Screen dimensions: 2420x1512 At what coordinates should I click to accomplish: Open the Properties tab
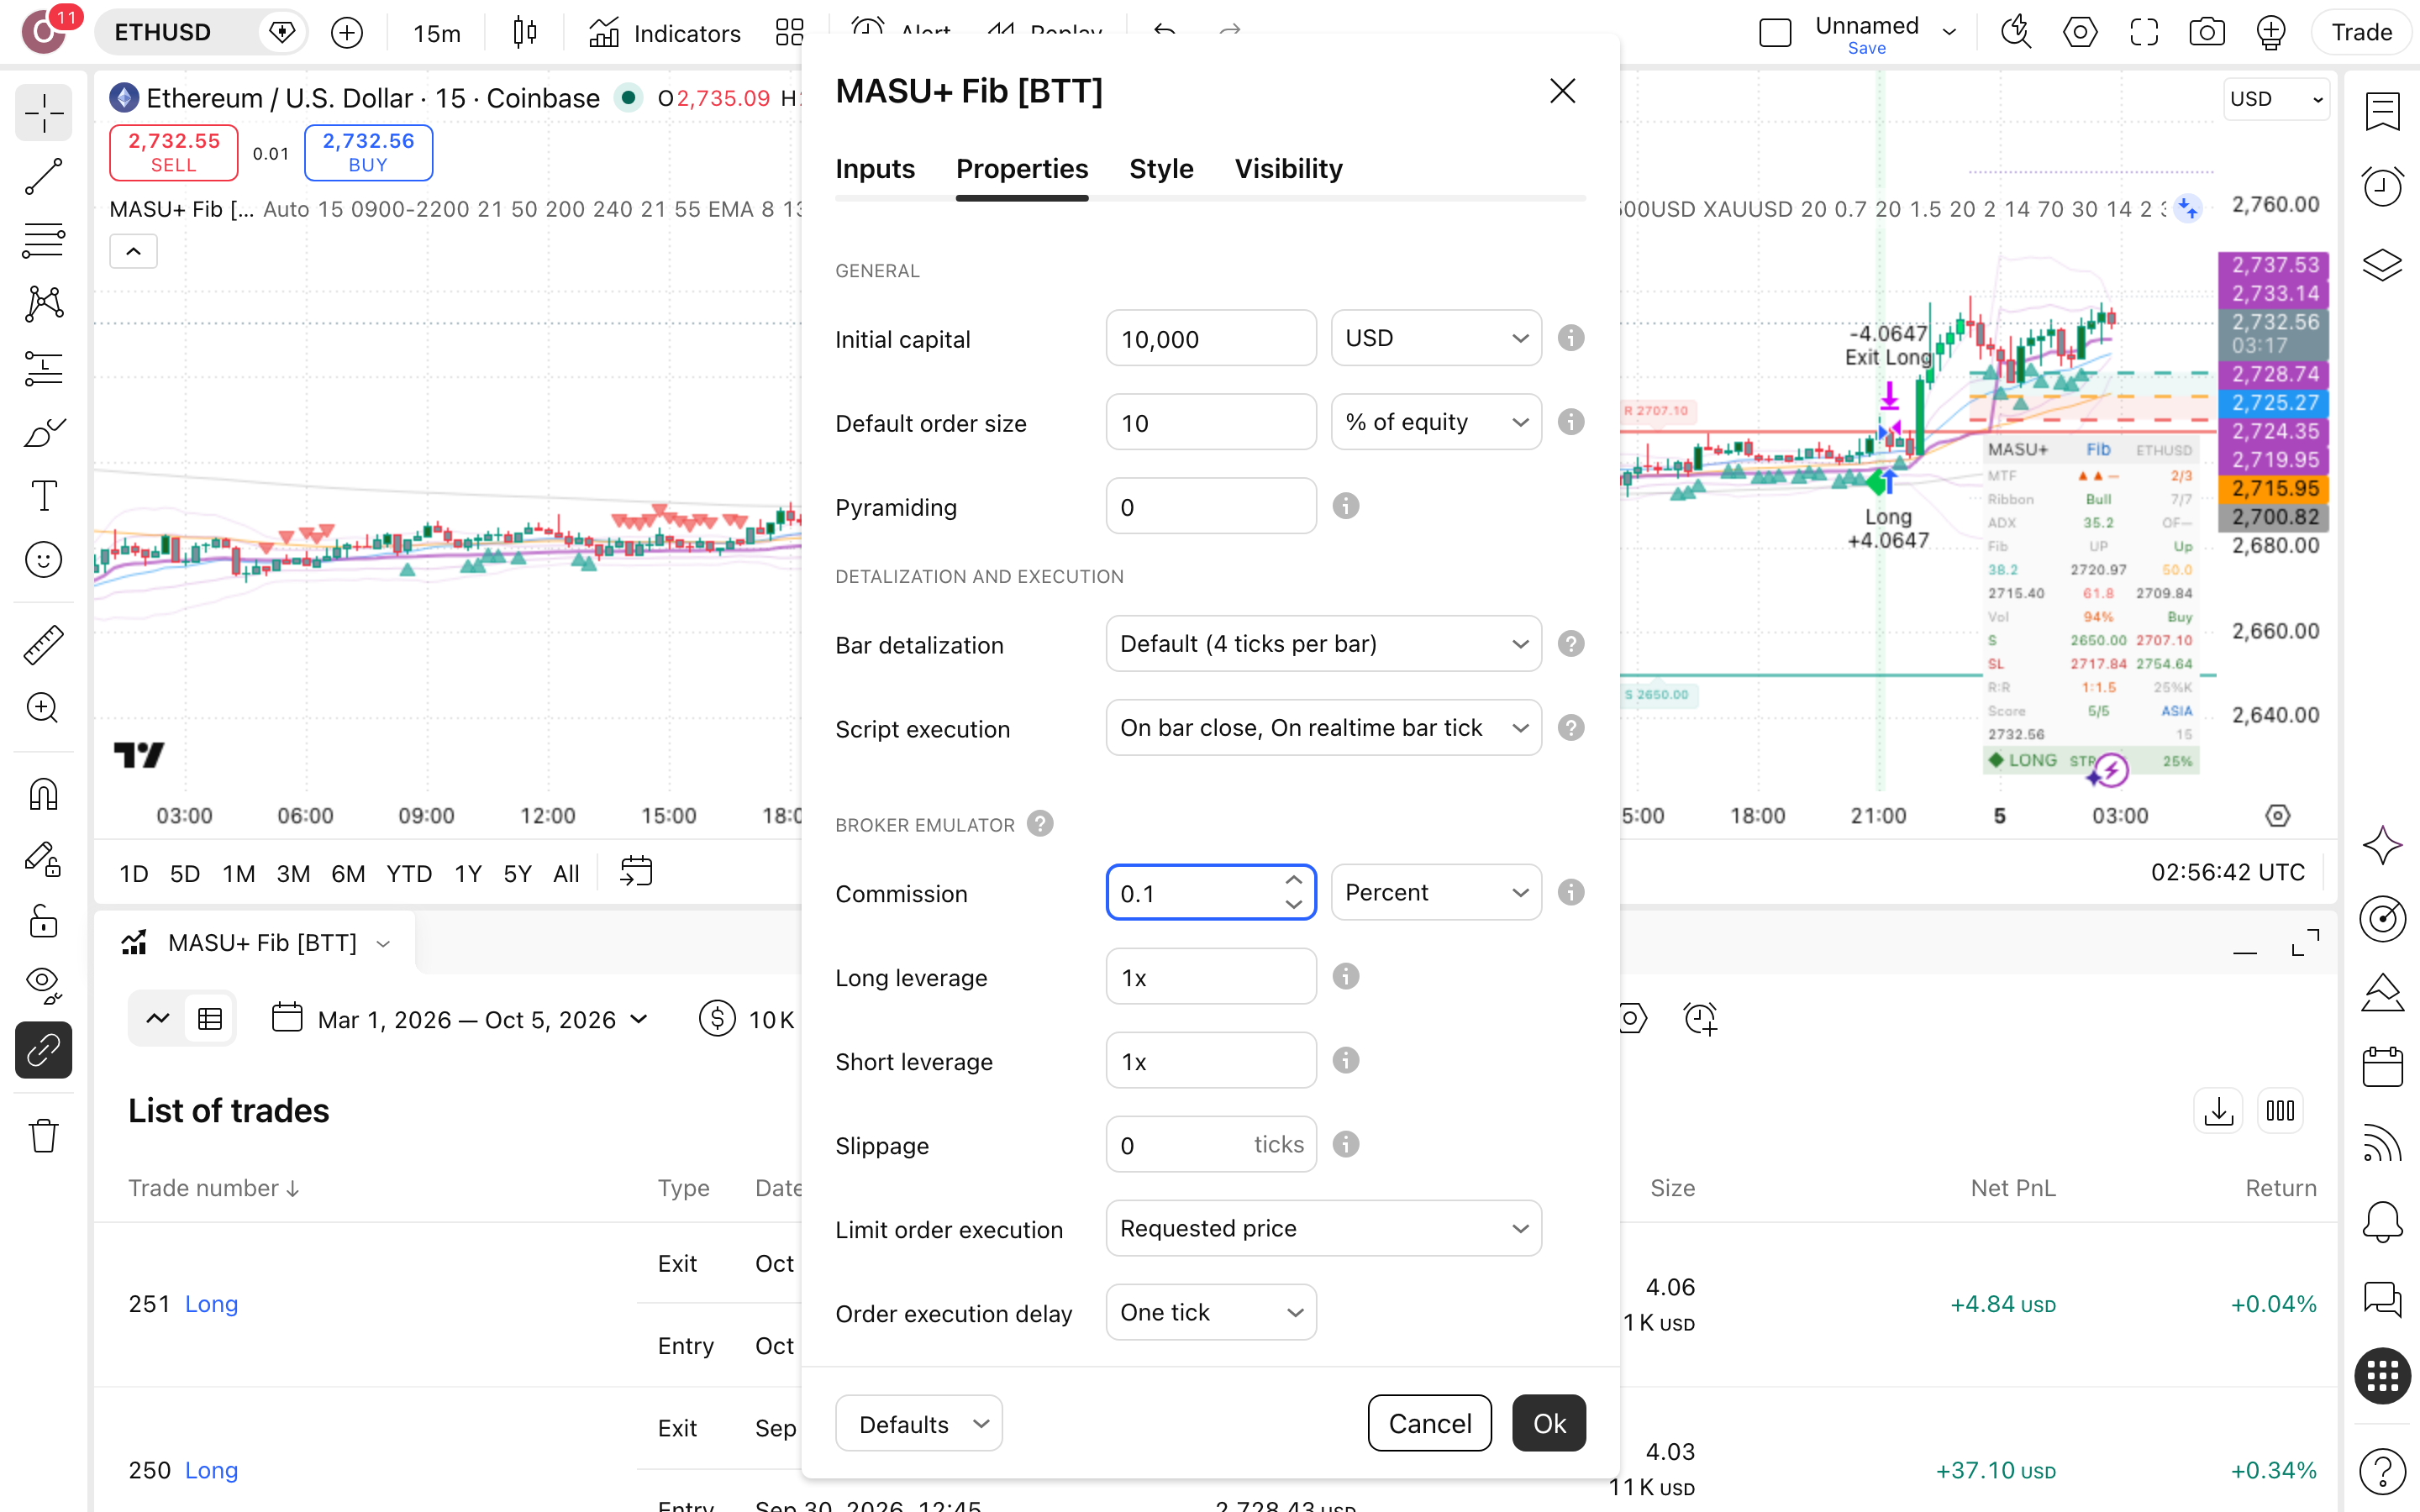pos(1022,169)
